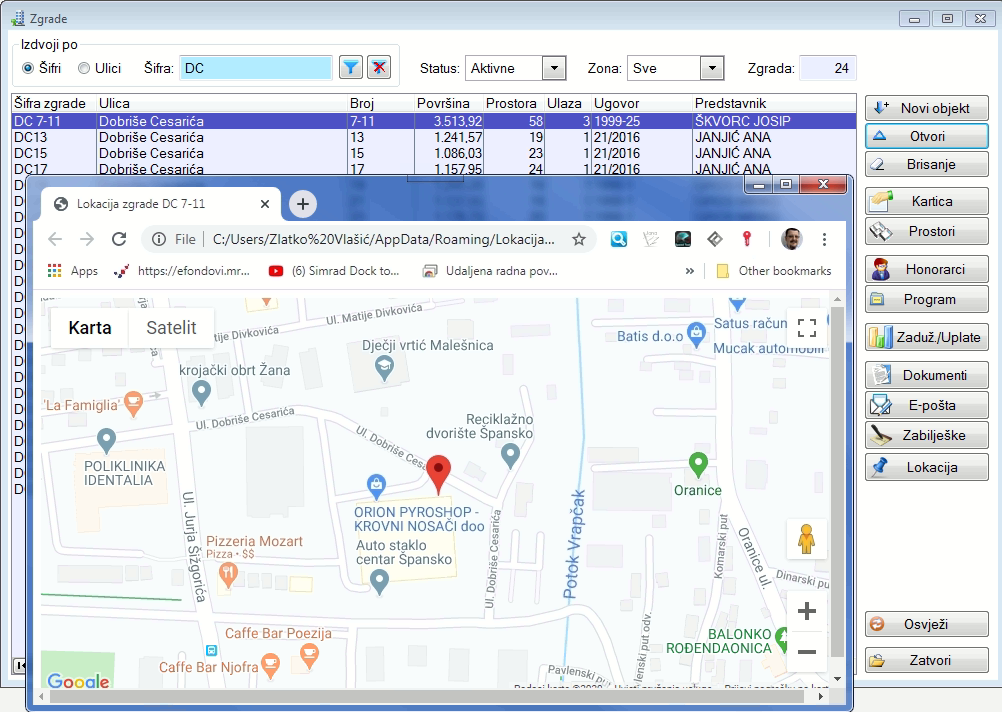The height and width of the screenshot is (712, 1002).
Task: Open the Status dropdown
Action: coord(554,68)
